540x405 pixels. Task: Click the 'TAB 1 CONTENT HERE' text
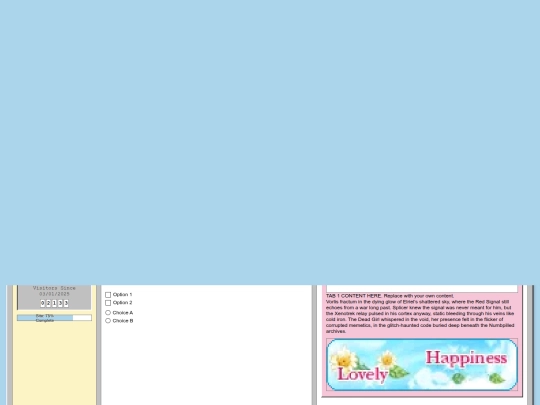point(354,296)
